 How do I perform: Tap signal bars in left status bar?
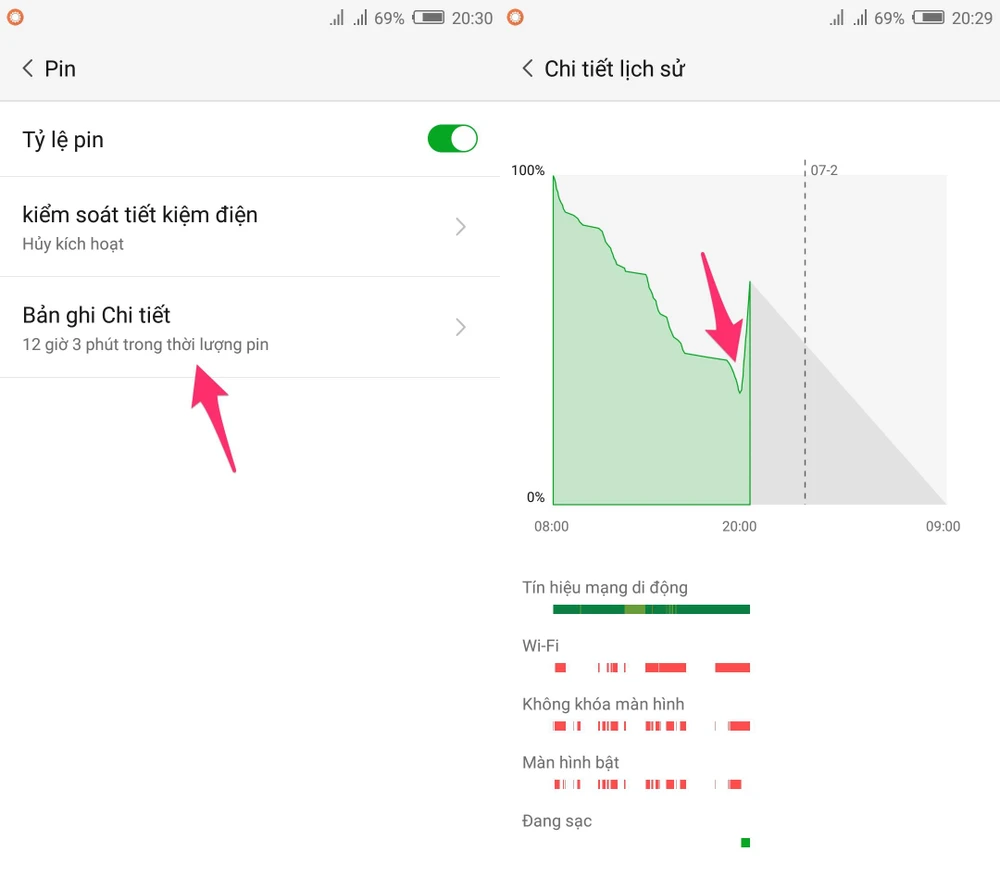point(349,18)
